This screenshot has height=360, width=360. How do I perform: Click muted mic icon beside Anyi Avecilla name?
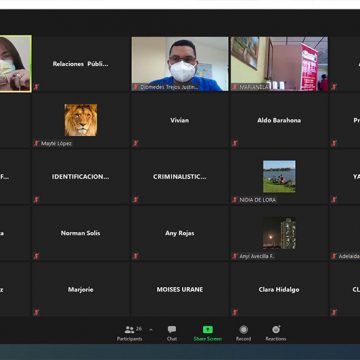coord(235,256)
